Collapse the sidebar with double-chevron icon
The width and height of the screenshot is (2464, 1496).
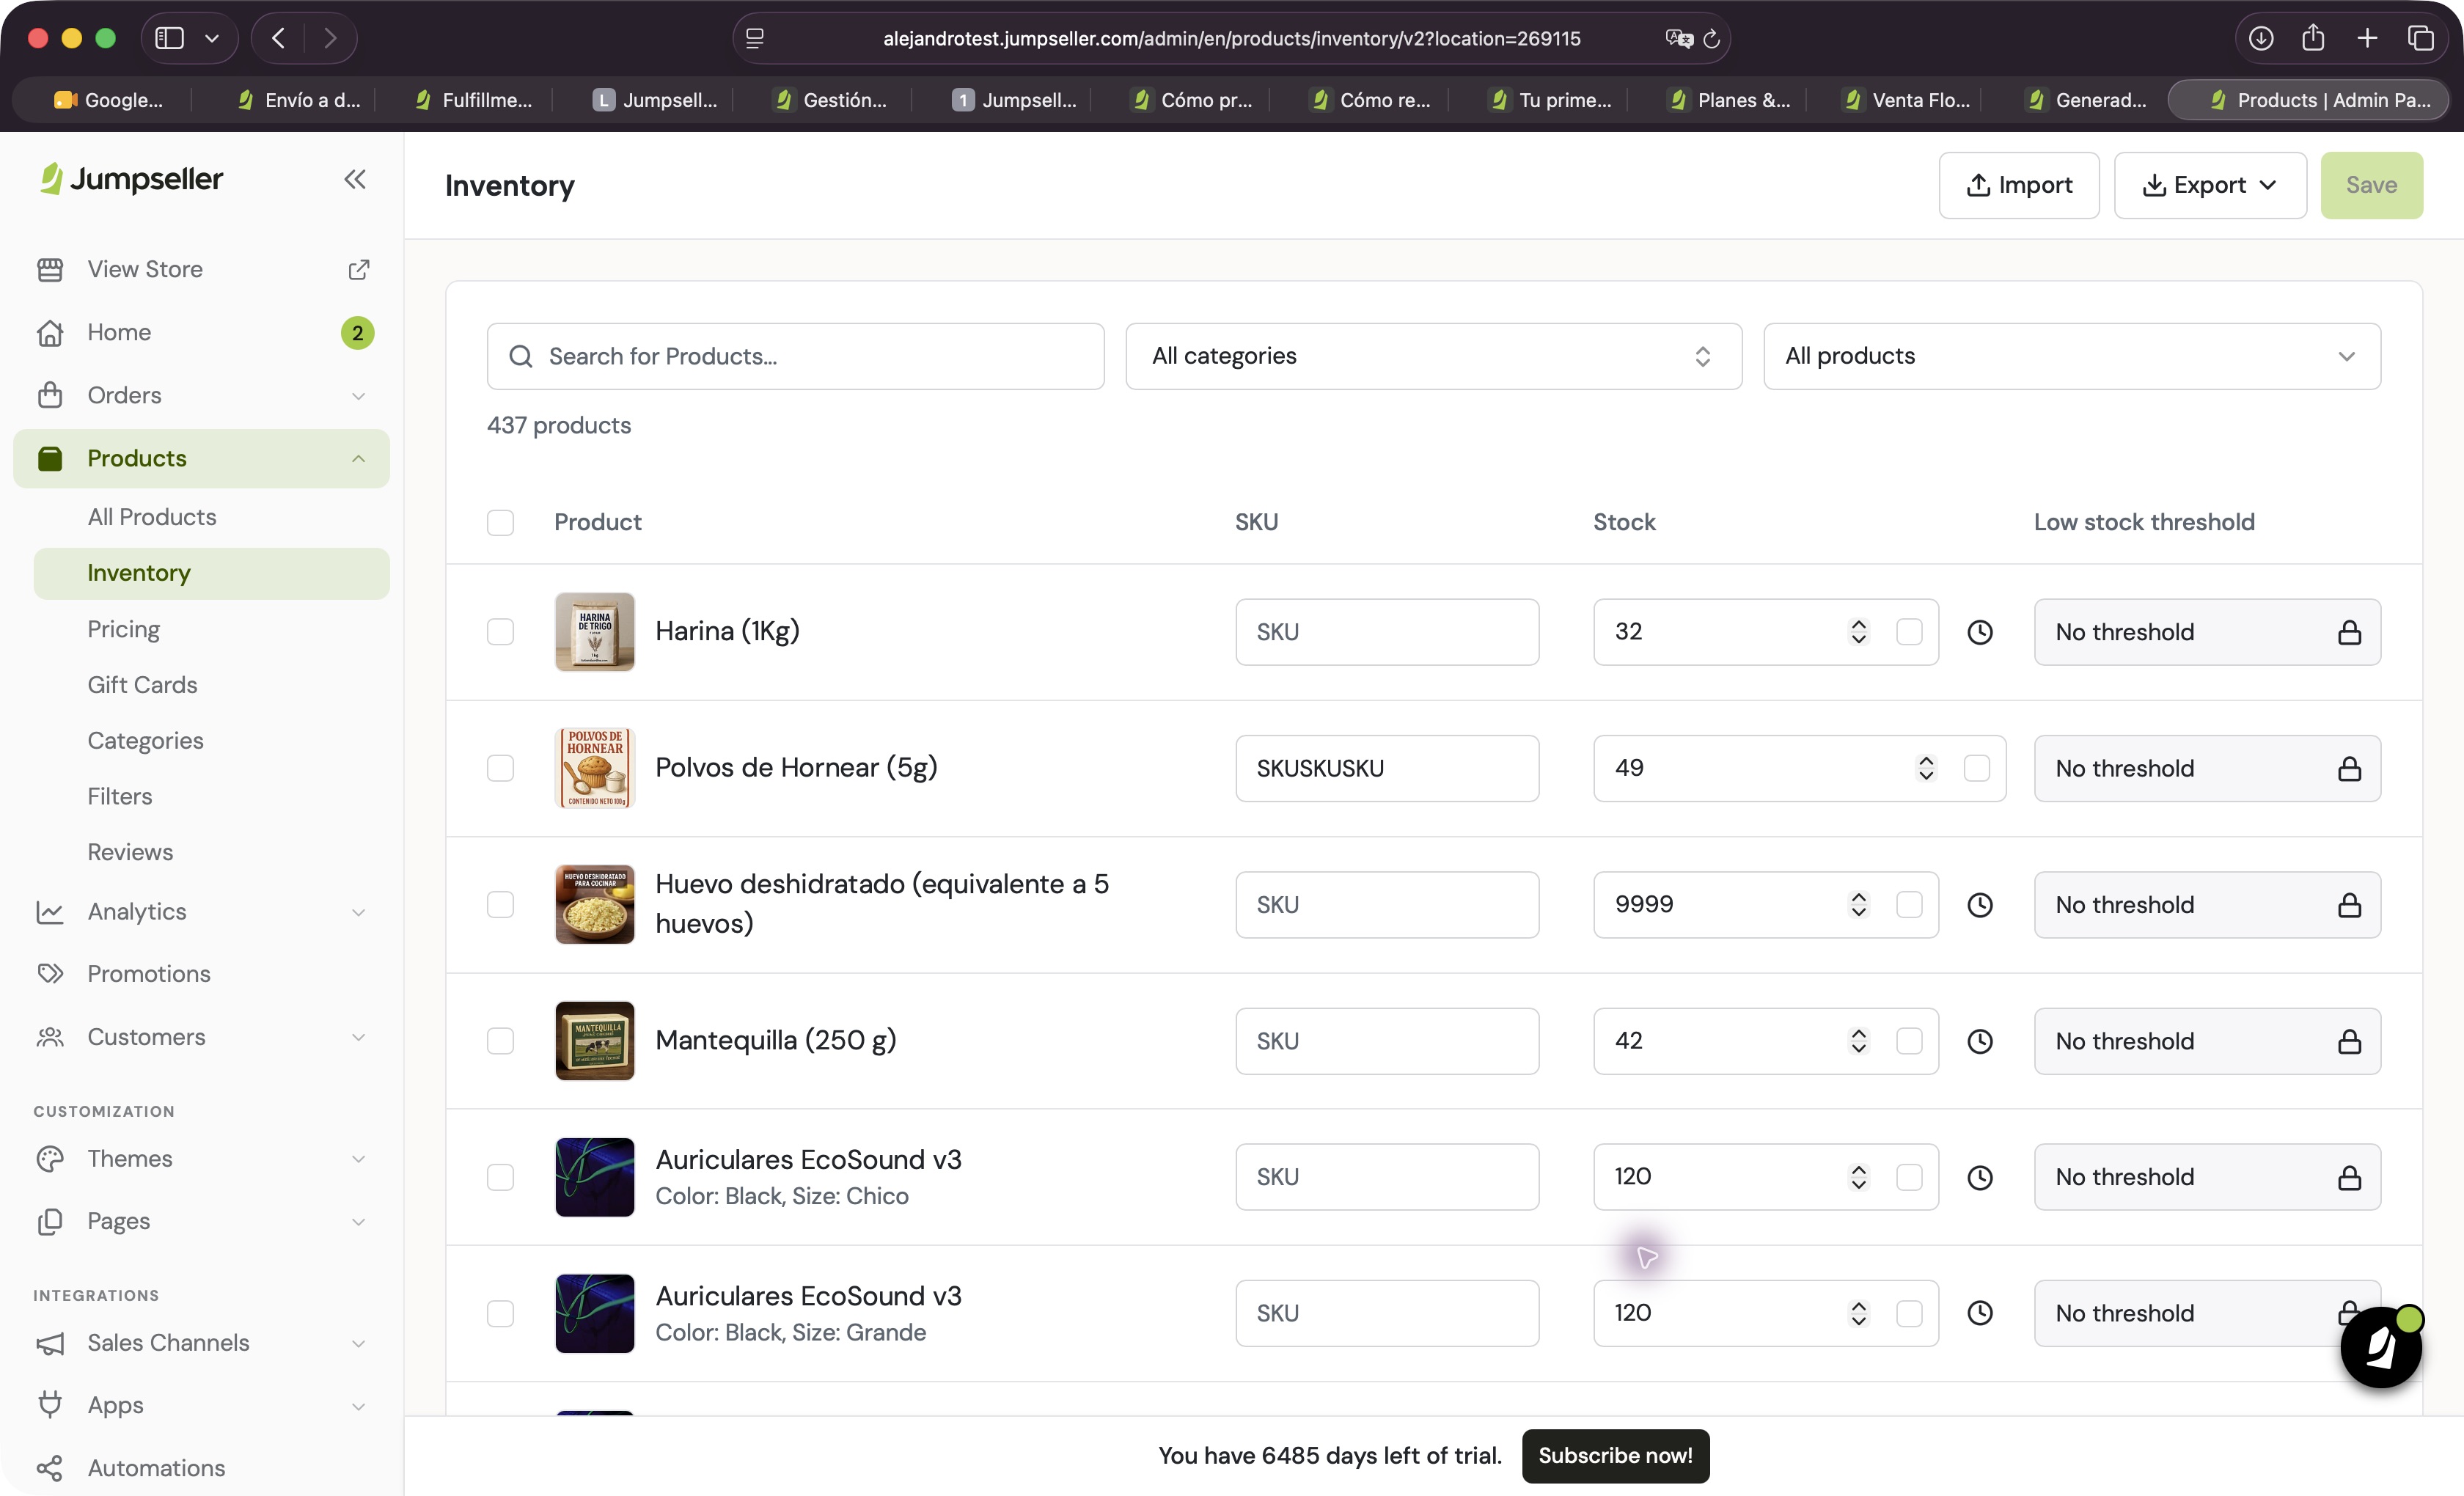355,180
